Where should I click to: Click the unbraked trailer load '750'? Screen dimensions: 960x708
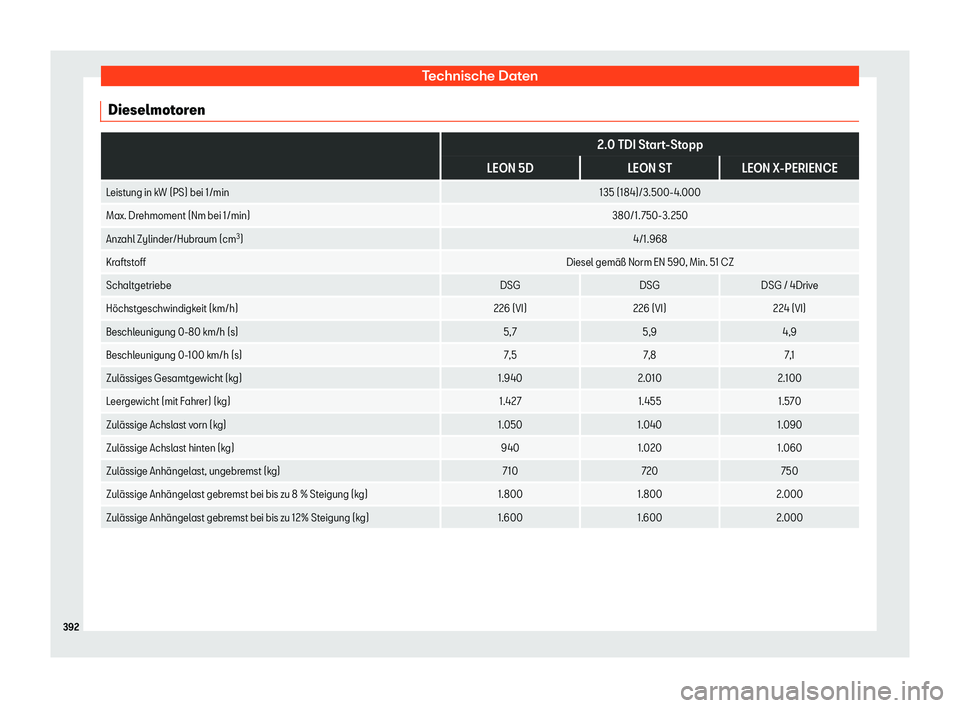pos(789,472)
